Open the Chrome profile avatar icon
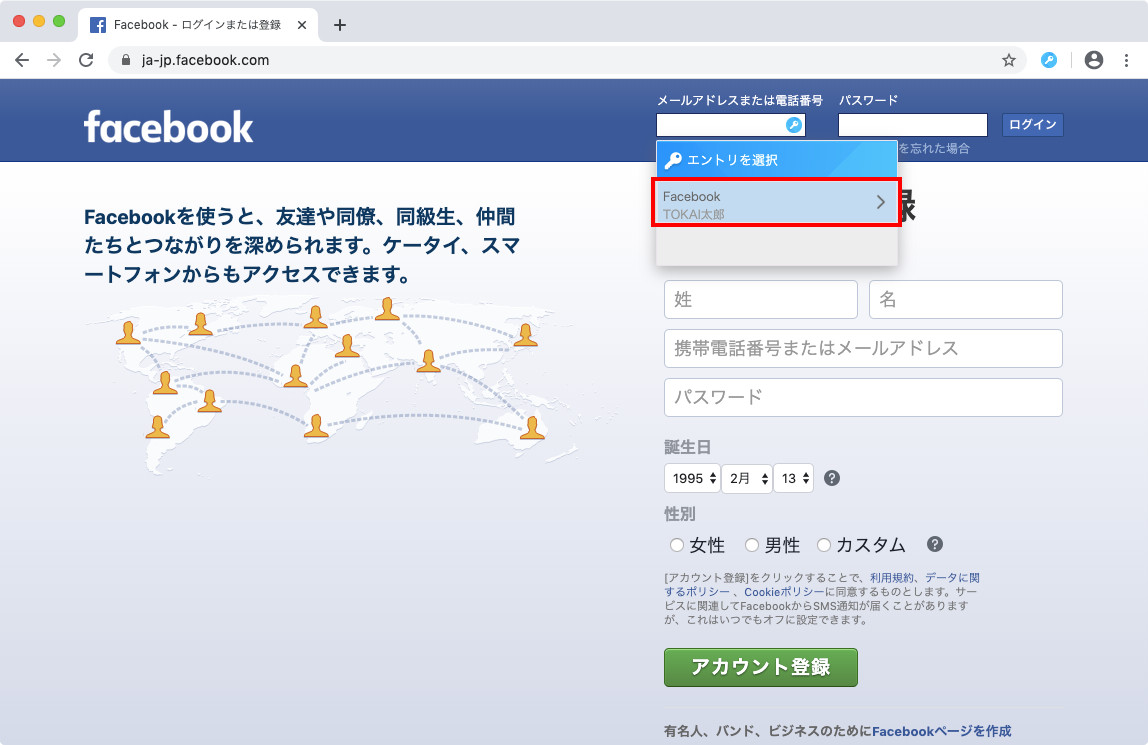This screenshot has height=745, width=1148. coord(1094,60)
